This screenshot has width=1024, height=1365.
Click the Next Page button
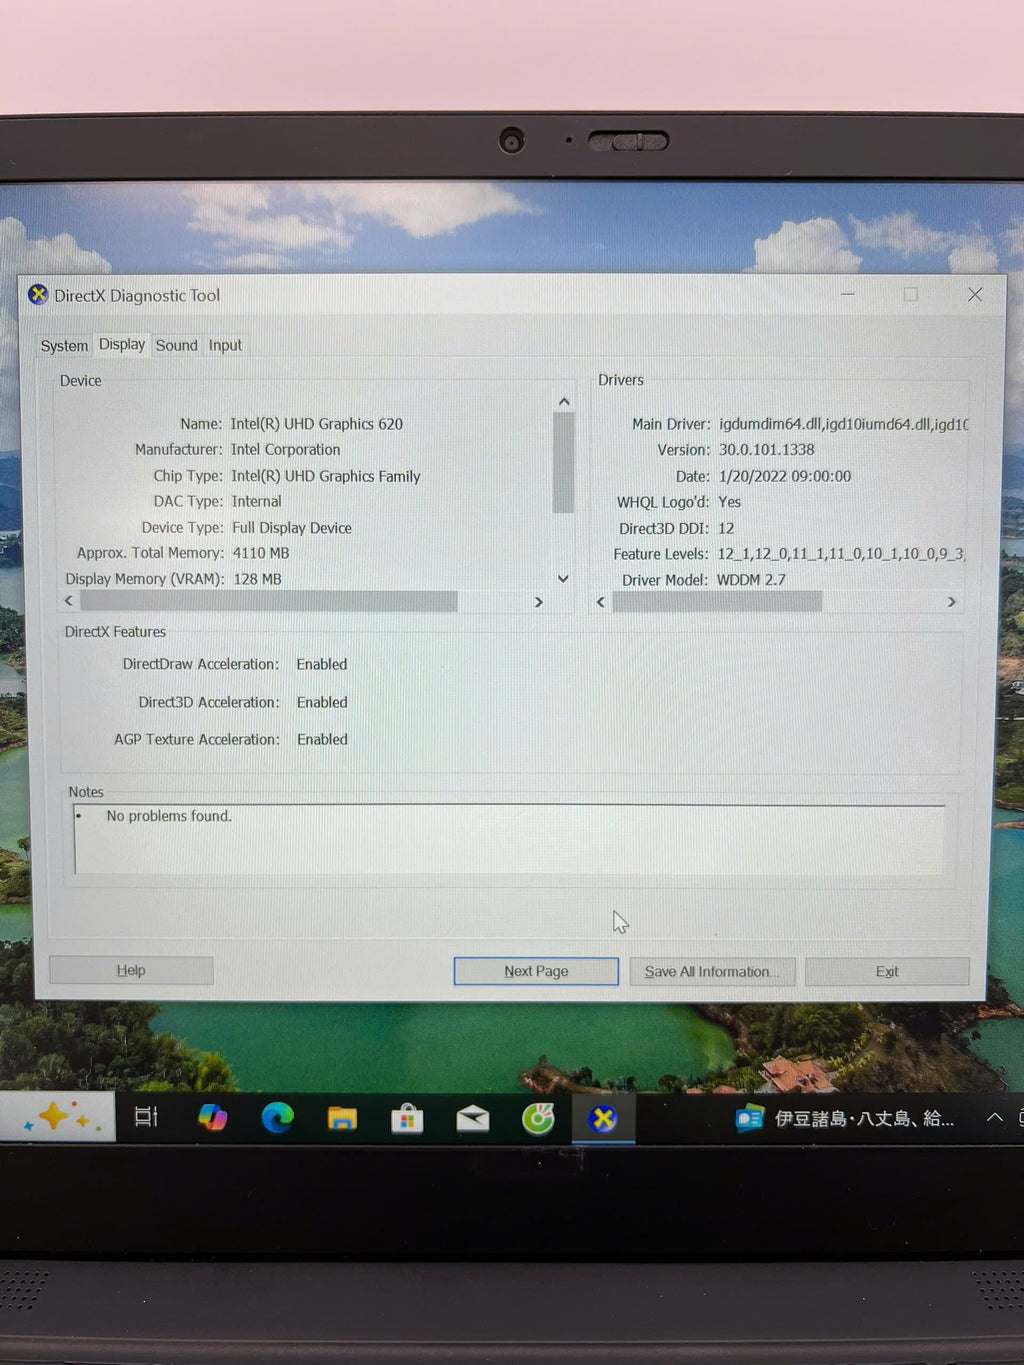coord(536,971)
